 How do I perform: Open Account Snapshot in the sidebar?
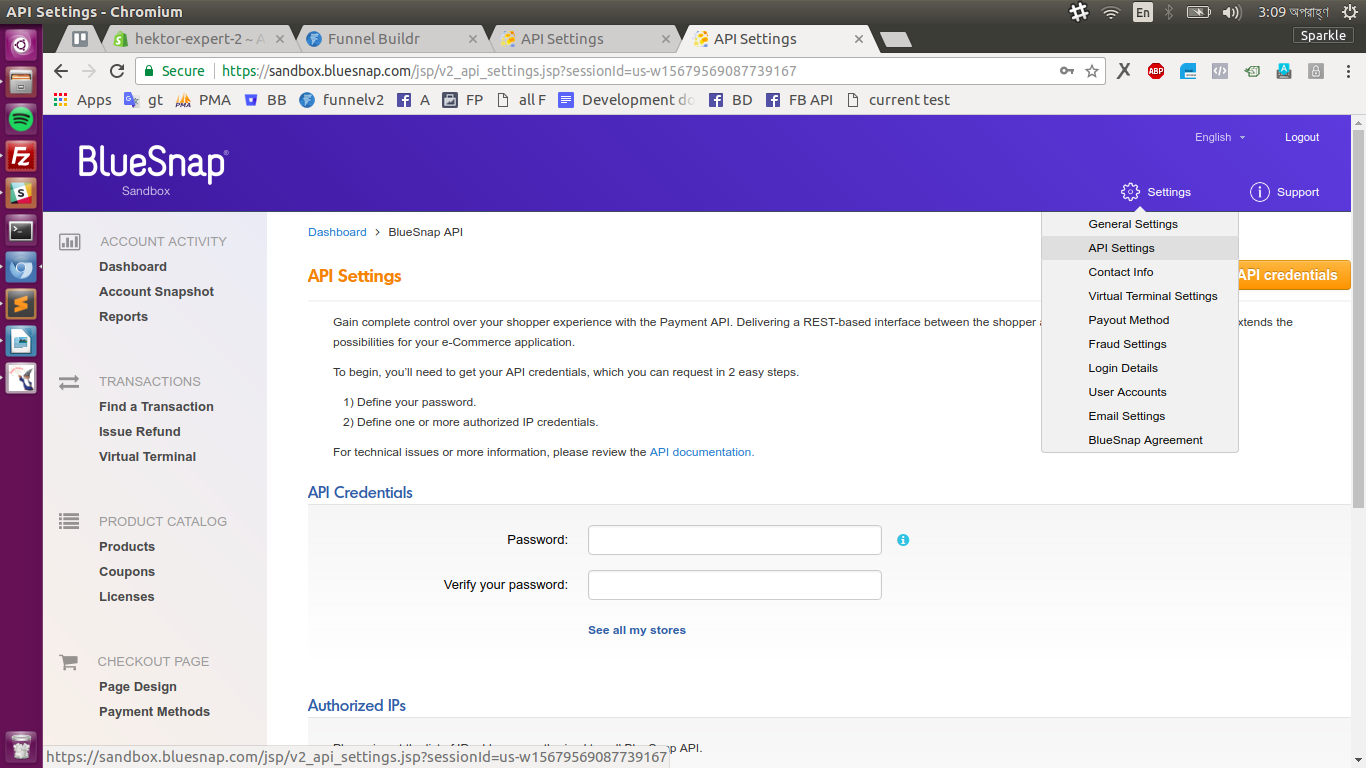[x=157, y=292]
